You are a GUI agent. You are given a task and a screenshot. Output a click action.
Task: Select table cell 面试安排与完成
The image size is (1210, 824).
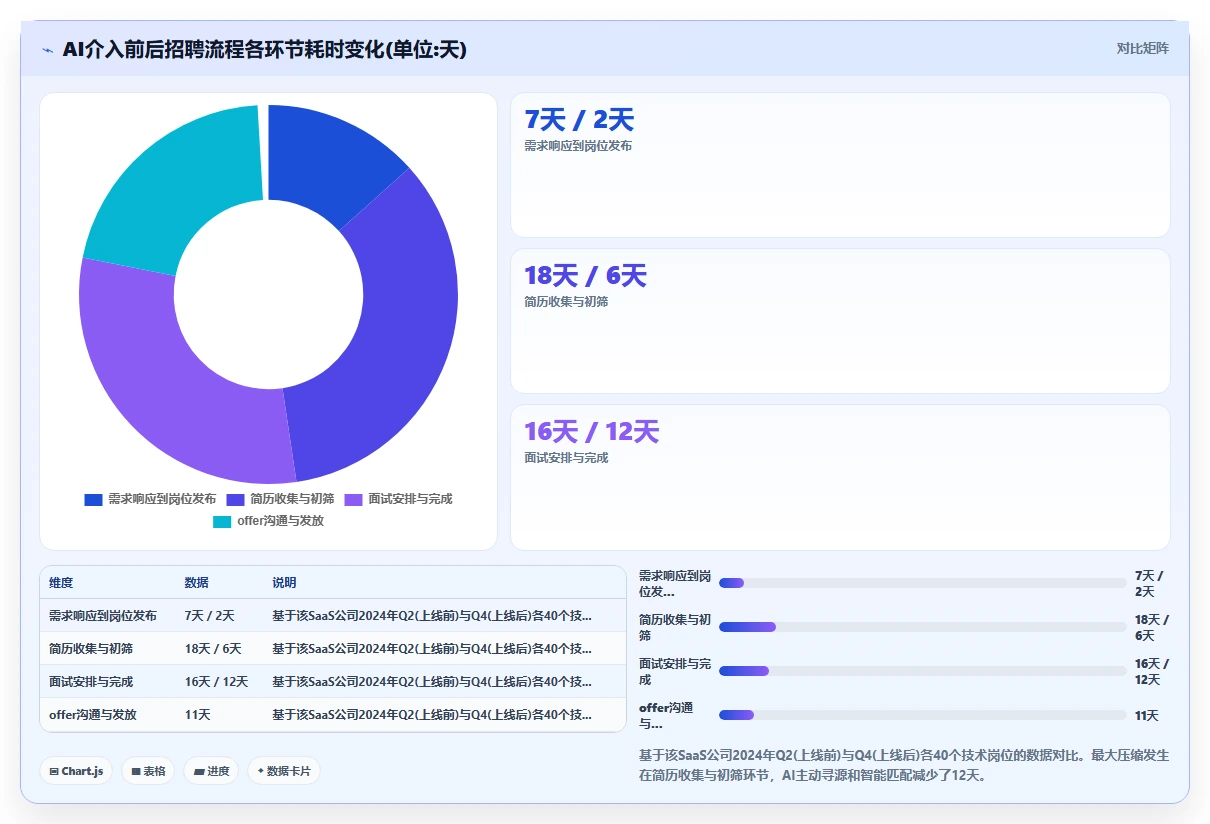(x=91, y=682)
